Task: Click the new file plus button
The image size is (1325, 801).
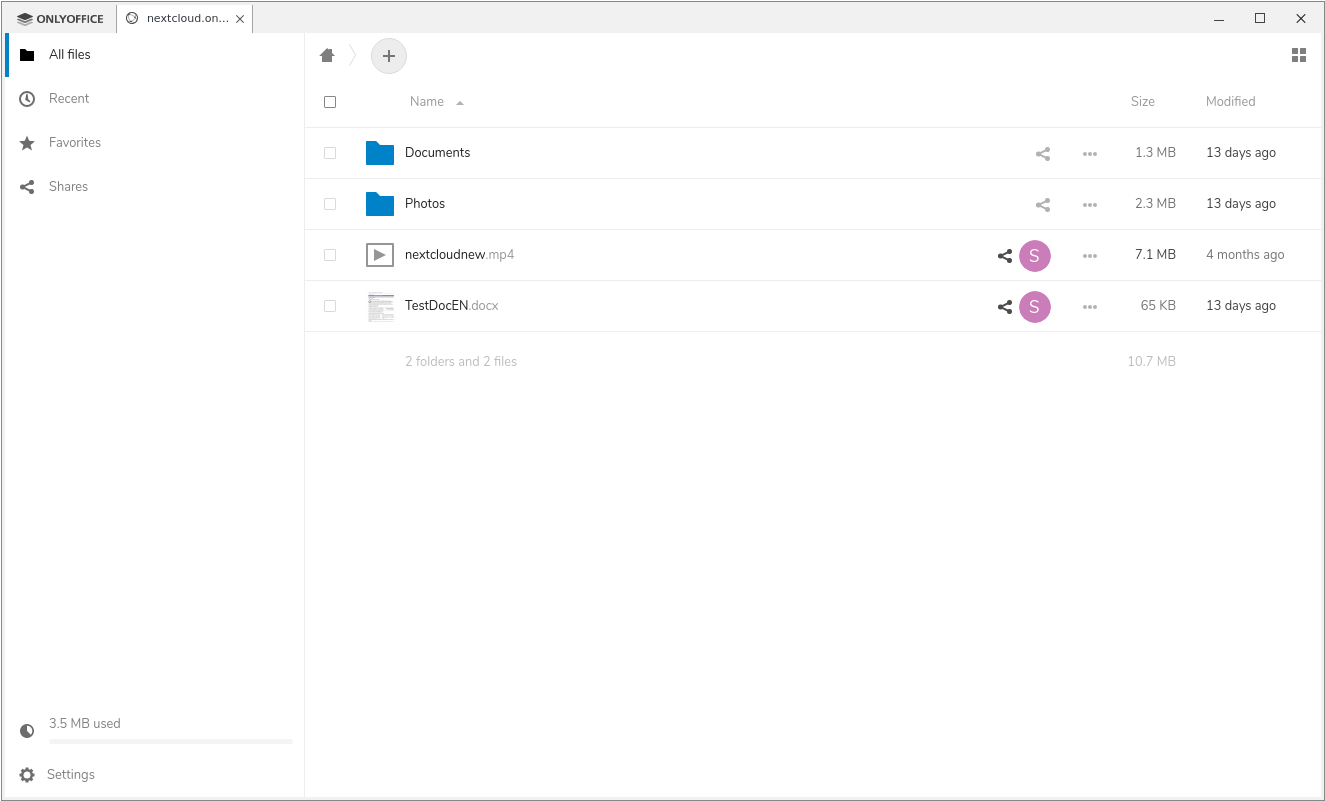Action: pos(389,55)
